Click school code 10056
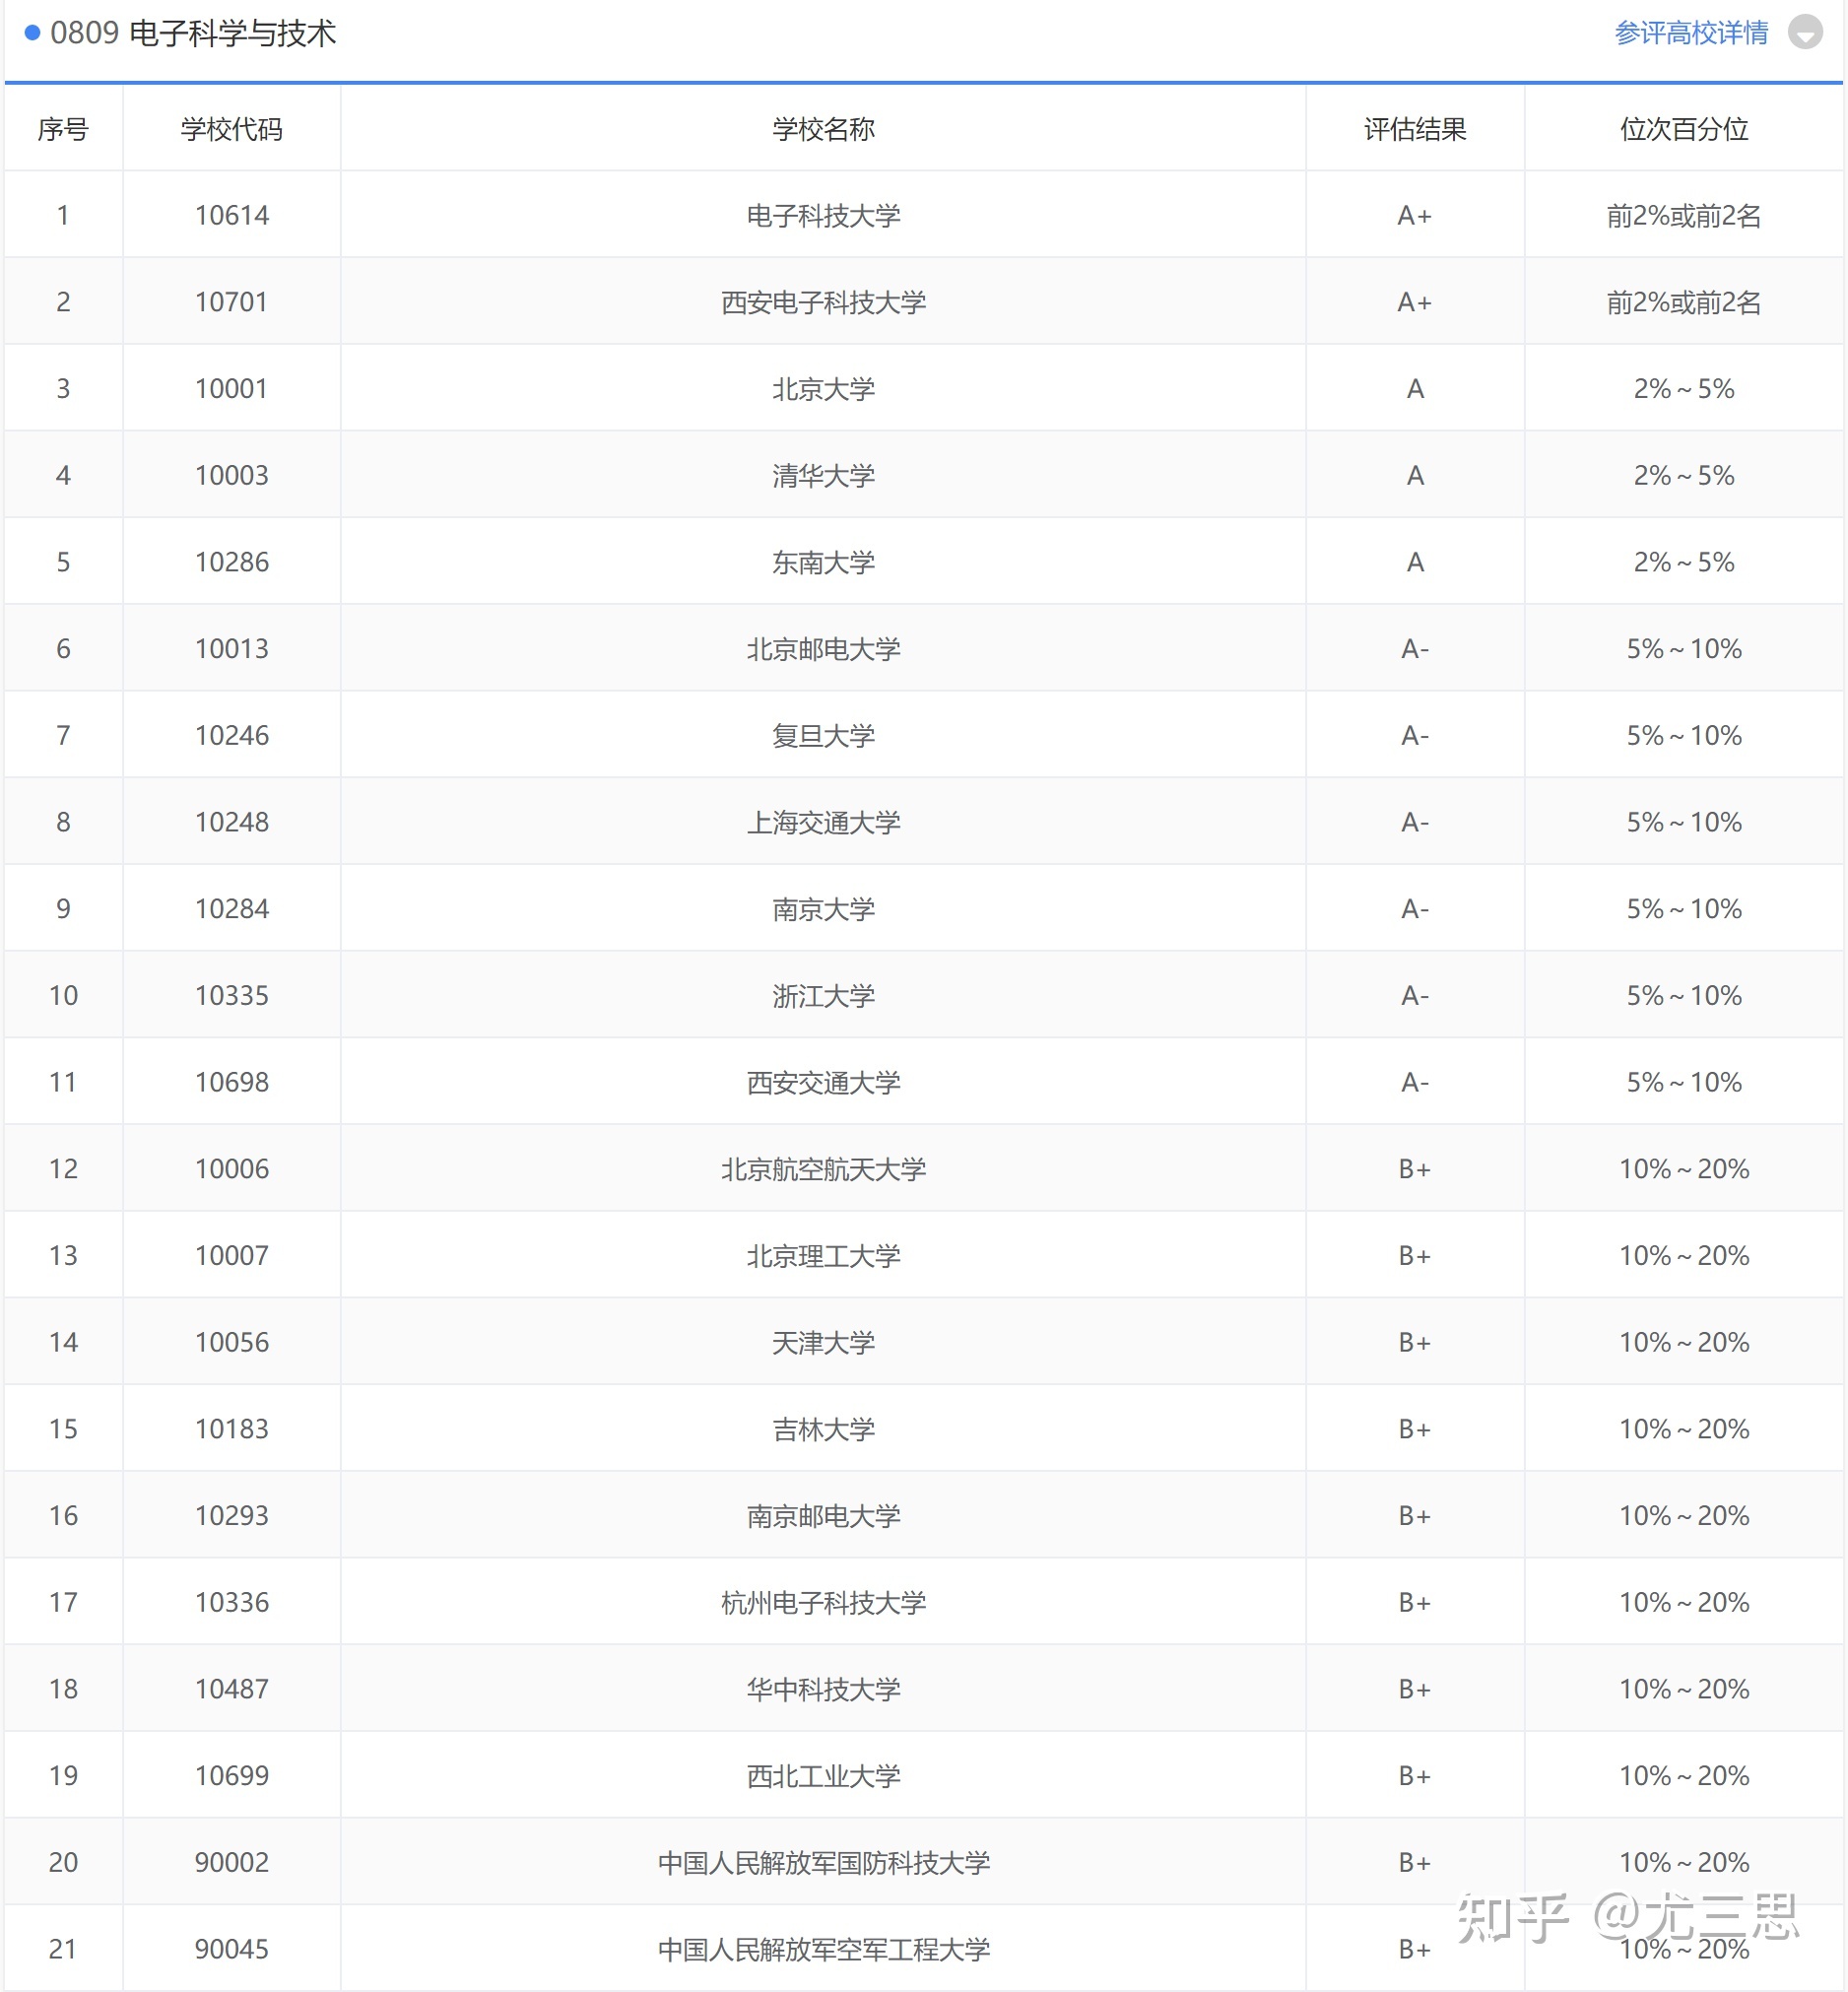 click(x=232, y=1342)
